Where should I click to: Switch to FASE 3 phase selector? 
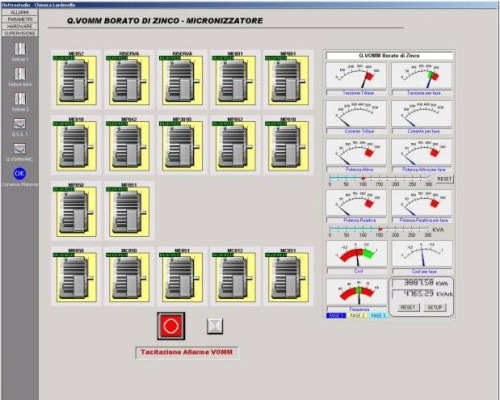(378, 315)
